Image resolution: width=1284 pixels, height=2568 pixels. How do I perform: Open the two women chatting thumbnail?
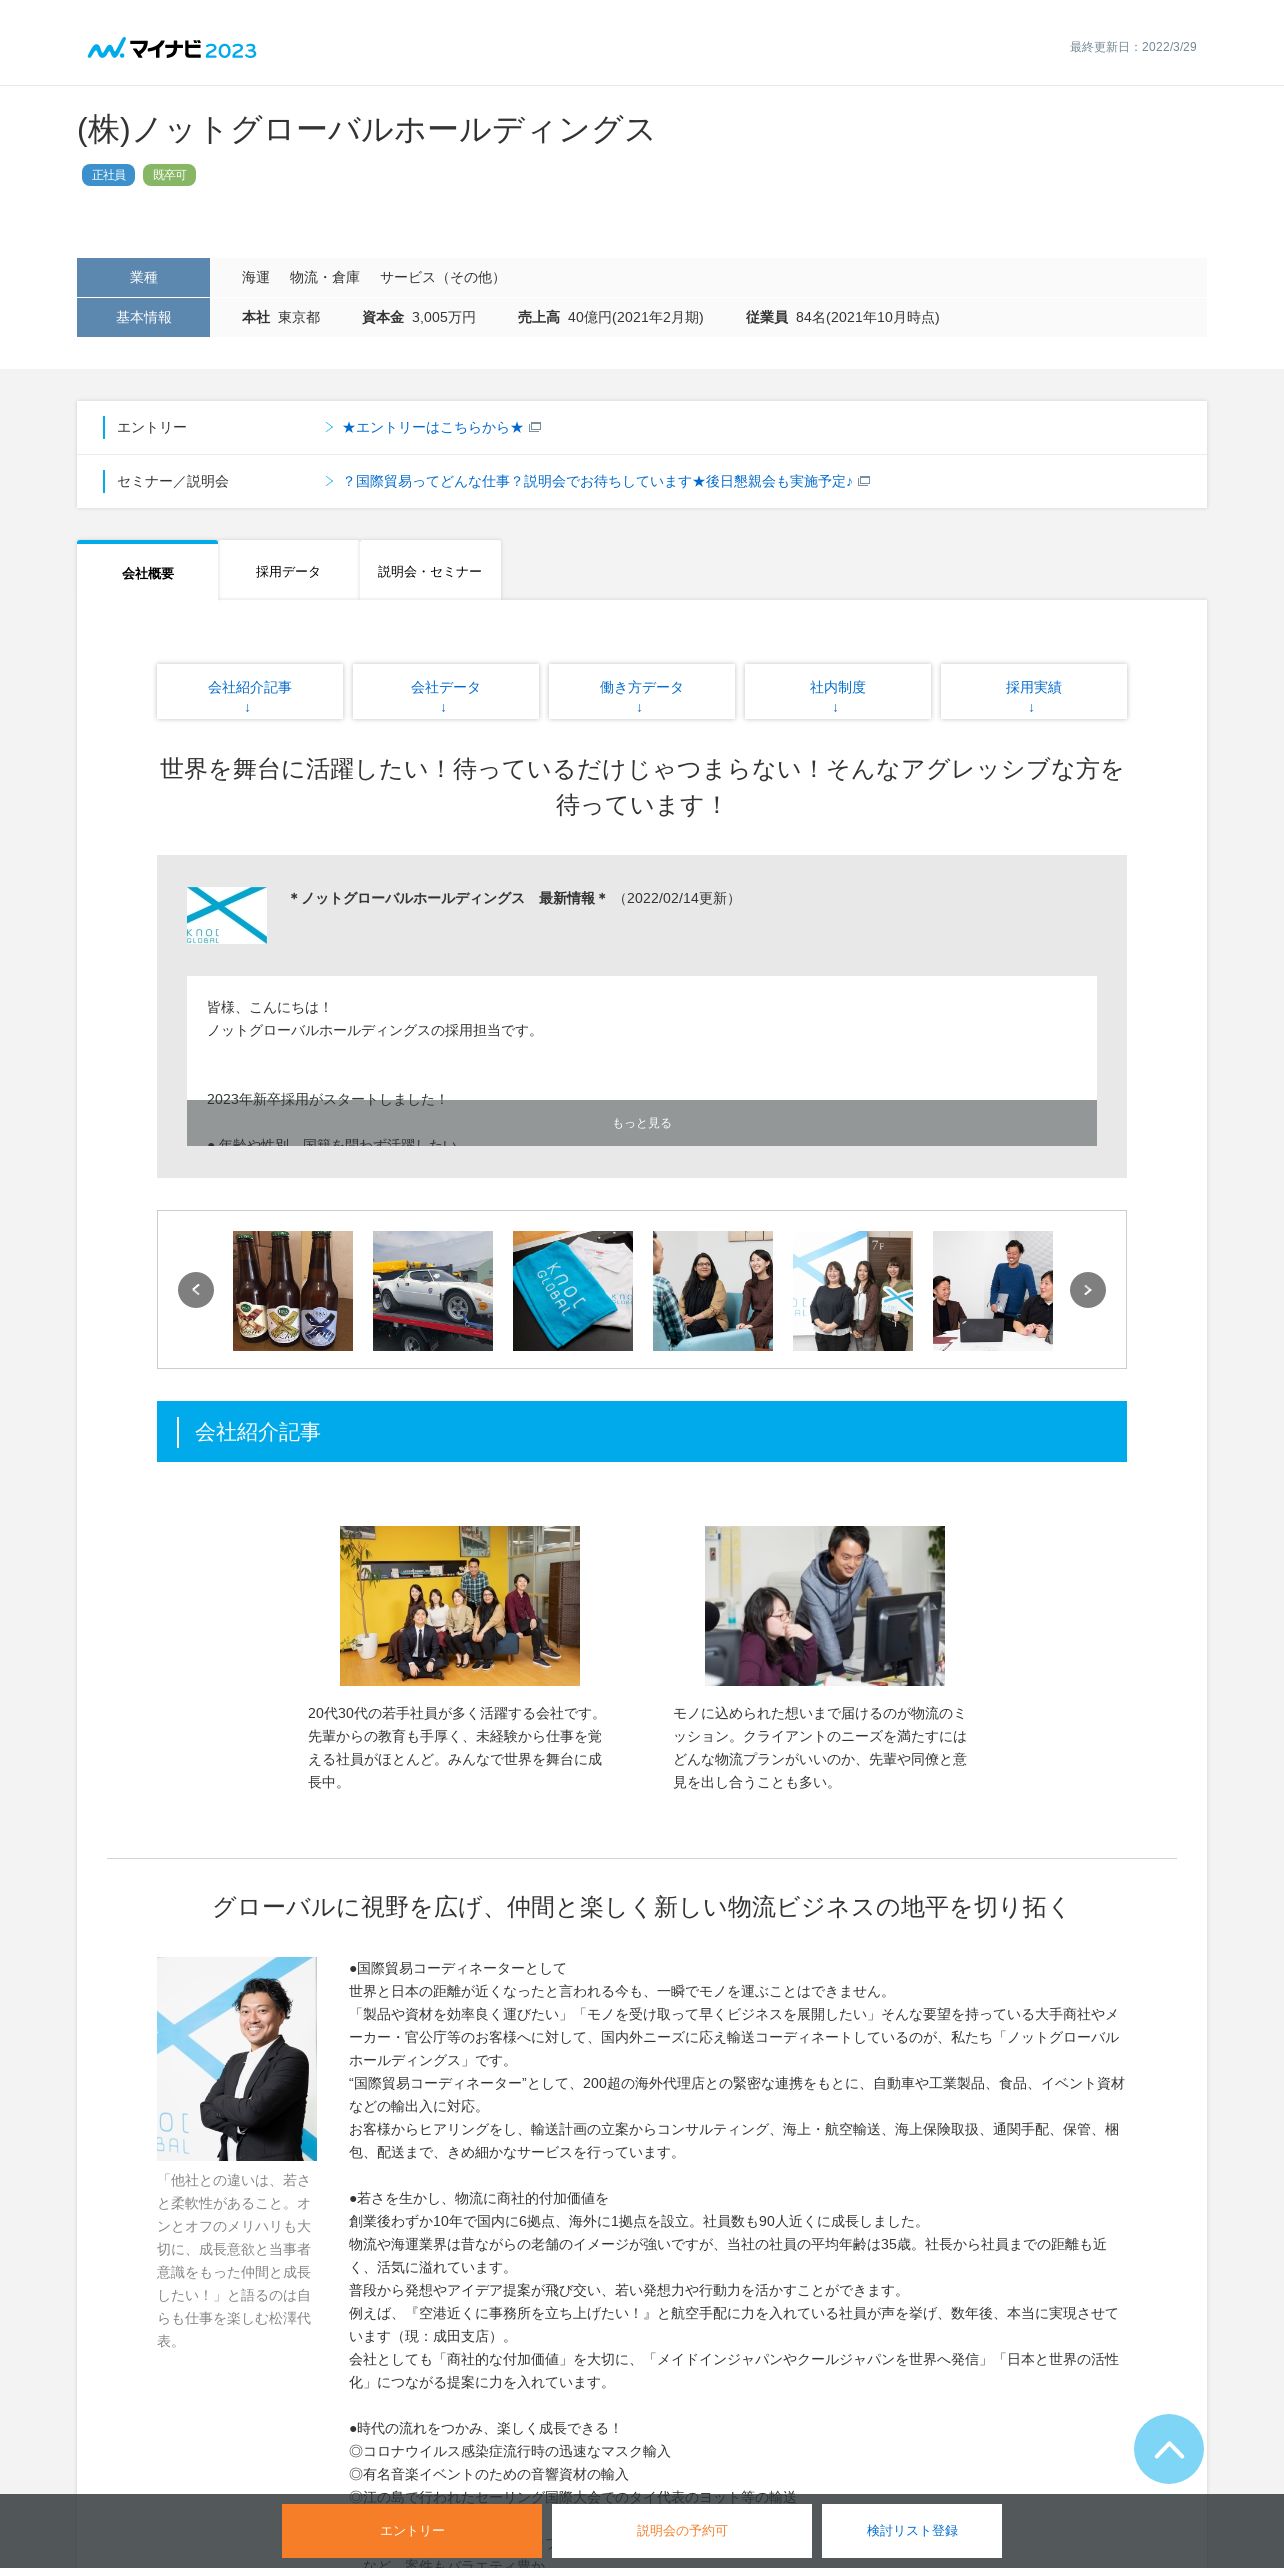pos(713,1291)
